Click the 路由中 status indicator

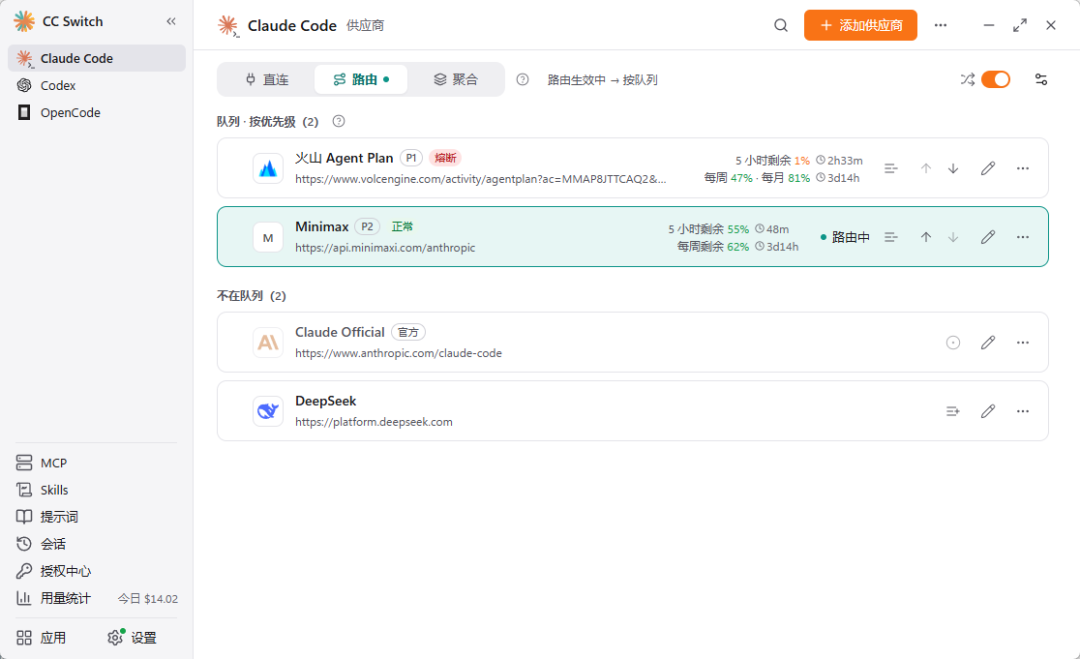click(x=845, y=237)
